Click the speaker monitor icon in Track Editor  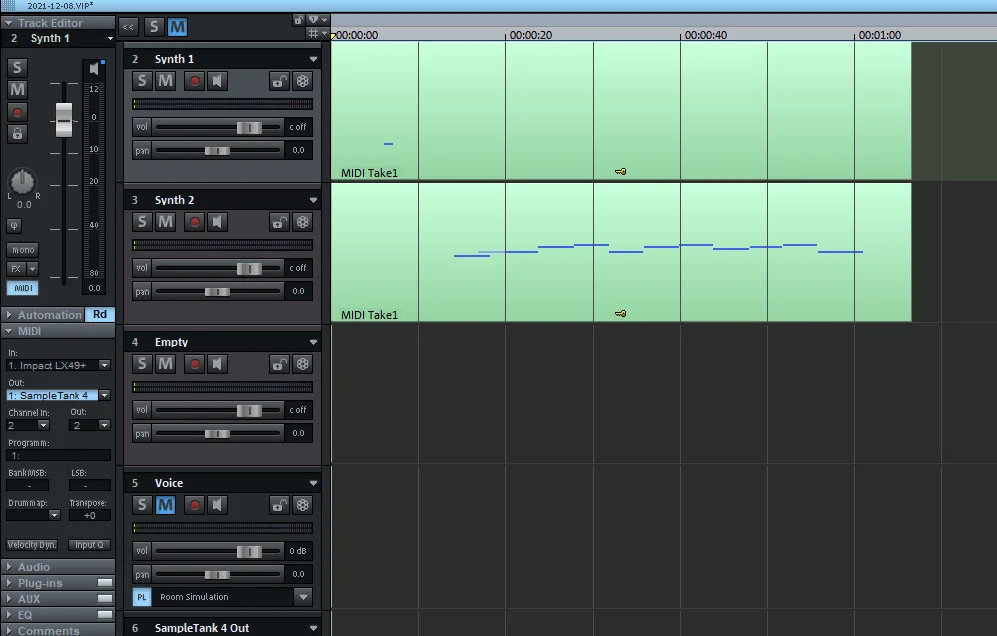pos(94,69)
